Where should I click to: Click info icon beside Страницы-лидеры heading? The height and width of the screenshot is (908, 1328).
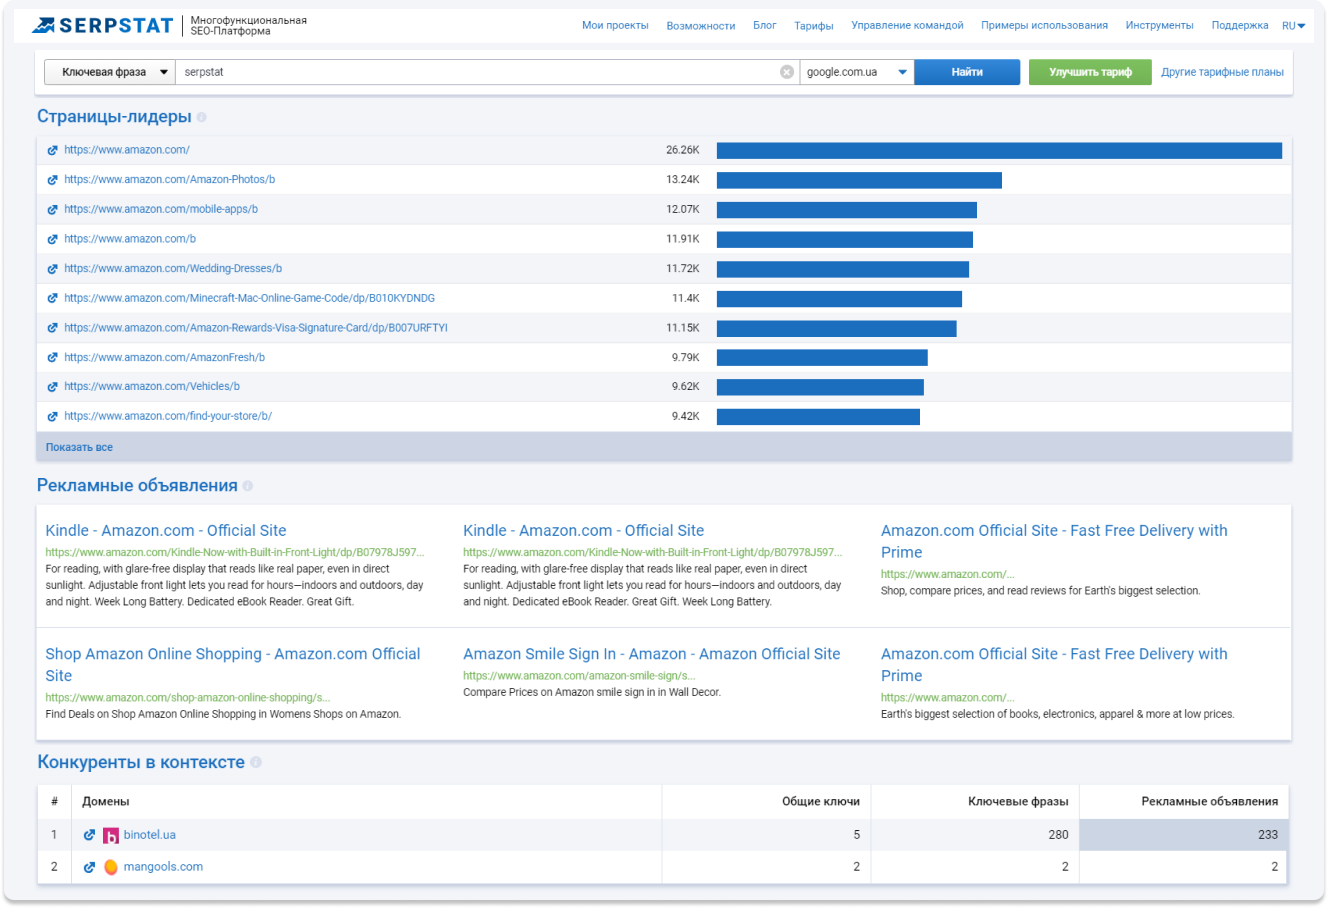pyautogui.click(x=202, y=117)
